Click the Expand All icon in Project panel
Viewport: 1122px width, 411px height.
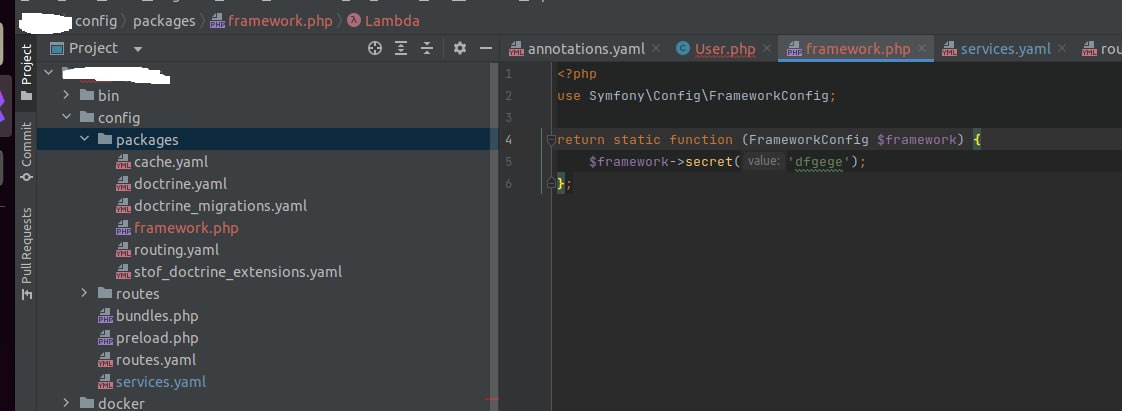point(401,48)
